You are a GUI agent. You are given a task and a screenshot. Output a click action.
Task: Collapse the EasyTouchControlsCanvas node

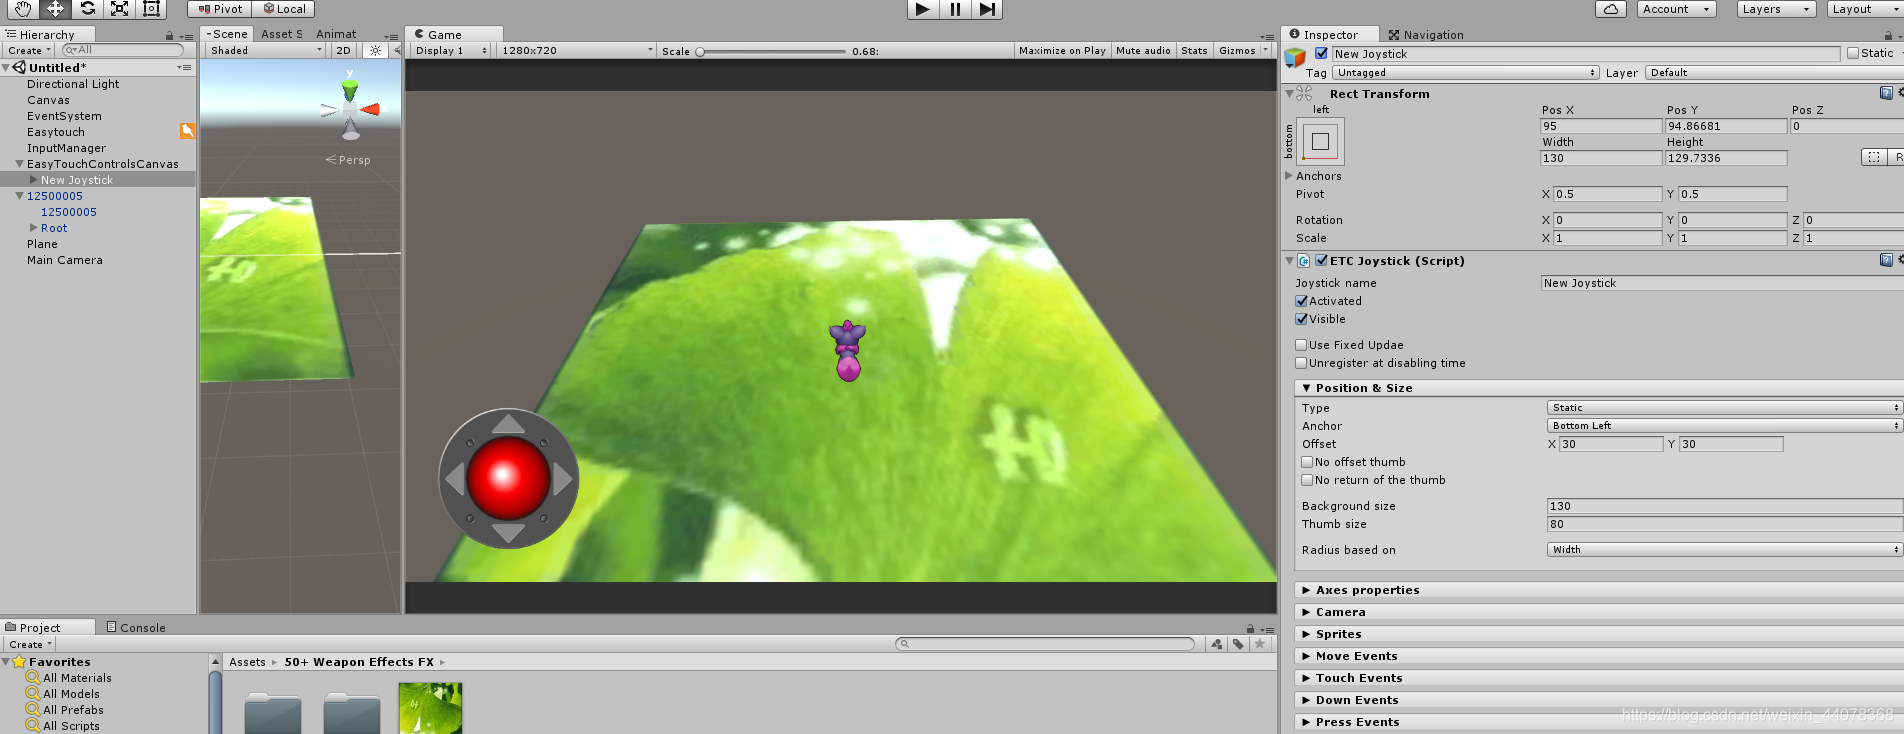tap(19, 164)
